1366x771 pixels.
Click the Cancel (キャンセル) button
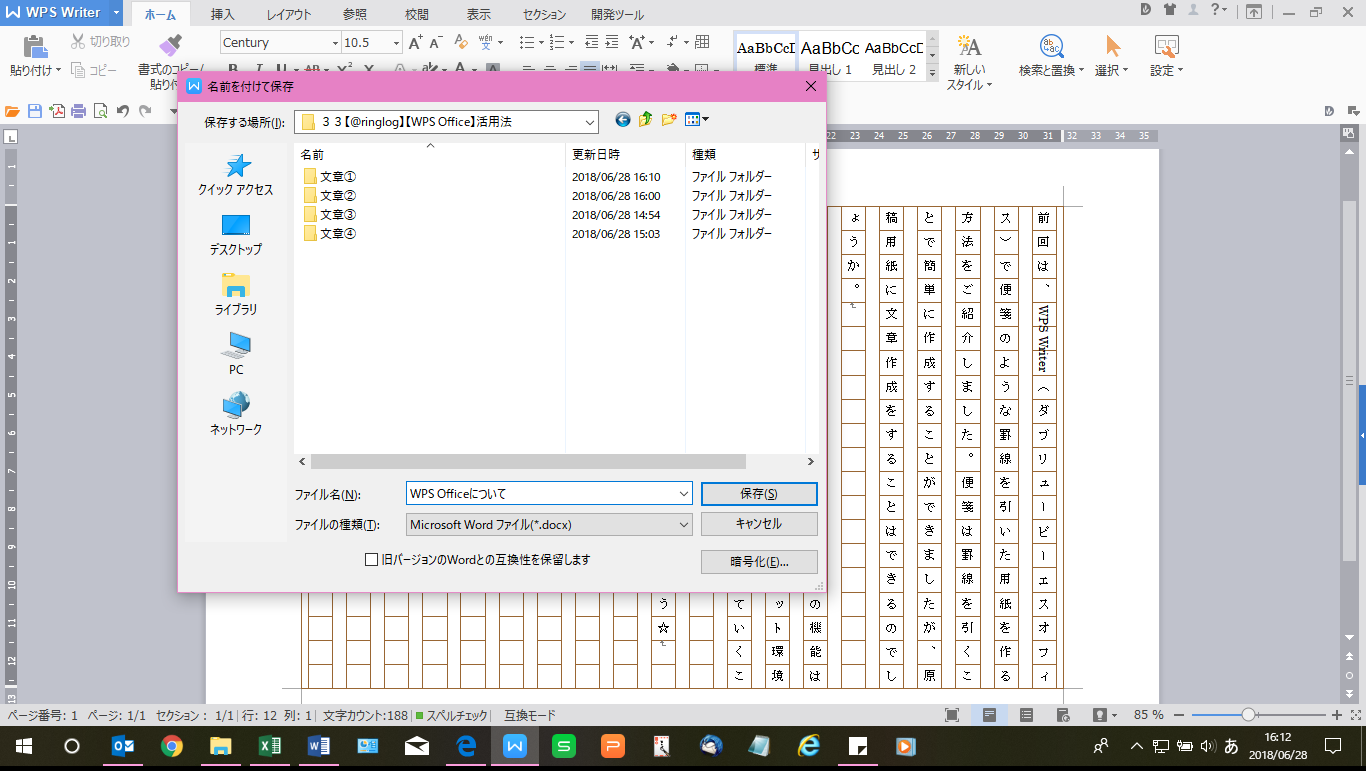click(x=759, y=524)
